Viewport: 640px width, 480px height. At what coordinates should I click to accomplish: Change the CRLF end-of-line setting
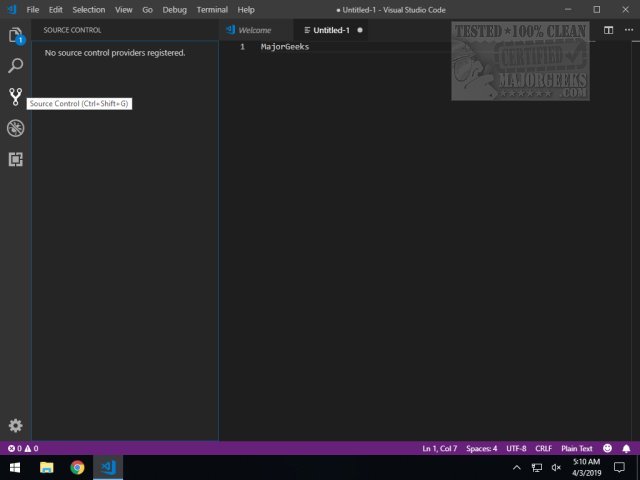pyautogui.click(x=543, y=449)
